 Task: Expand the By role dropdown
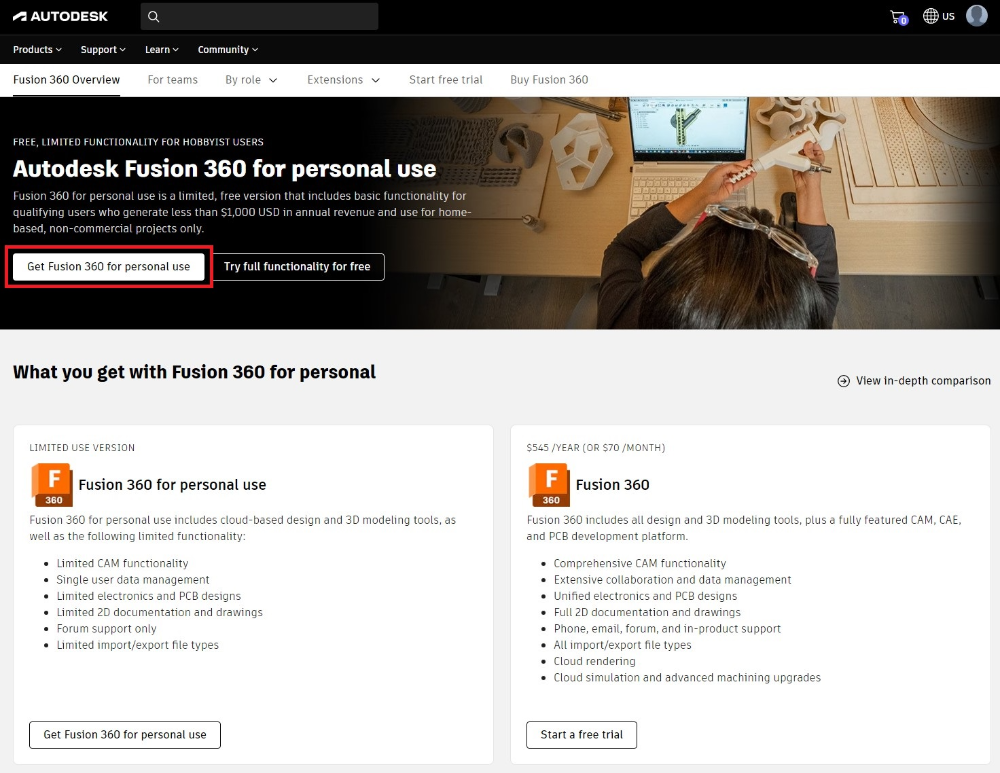251,80
